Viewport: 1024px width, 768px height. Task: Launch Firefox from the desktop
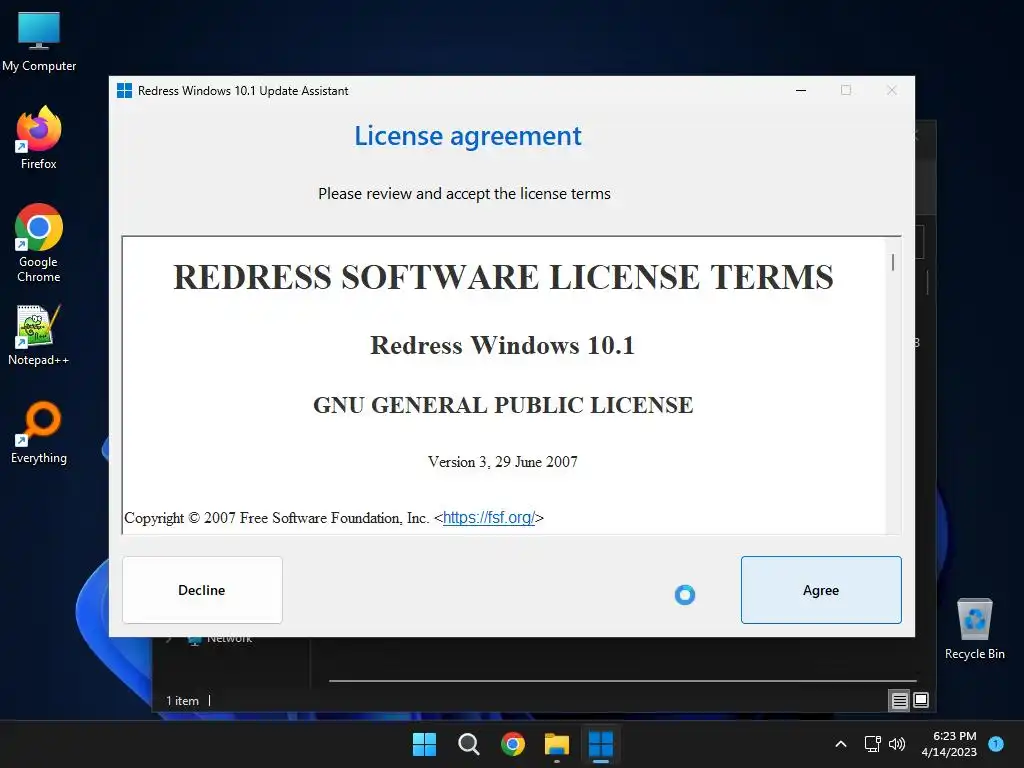pyautogui.click(x=39, y=138)
